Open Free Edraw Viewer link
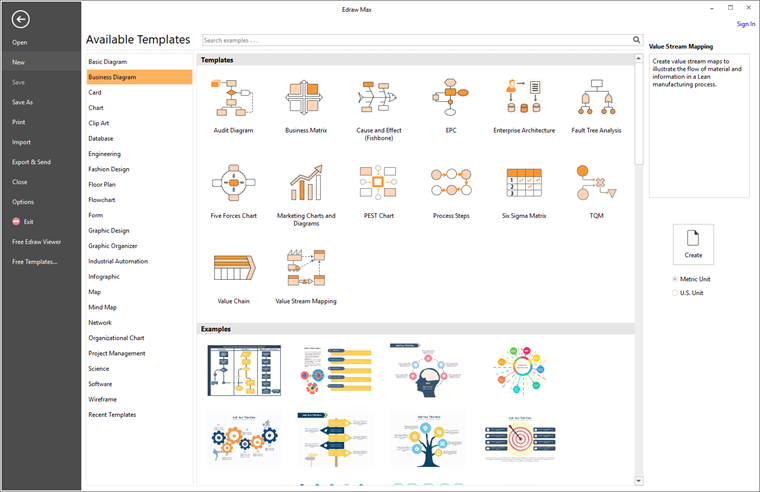The image size is (760, 492). point(36,241)
